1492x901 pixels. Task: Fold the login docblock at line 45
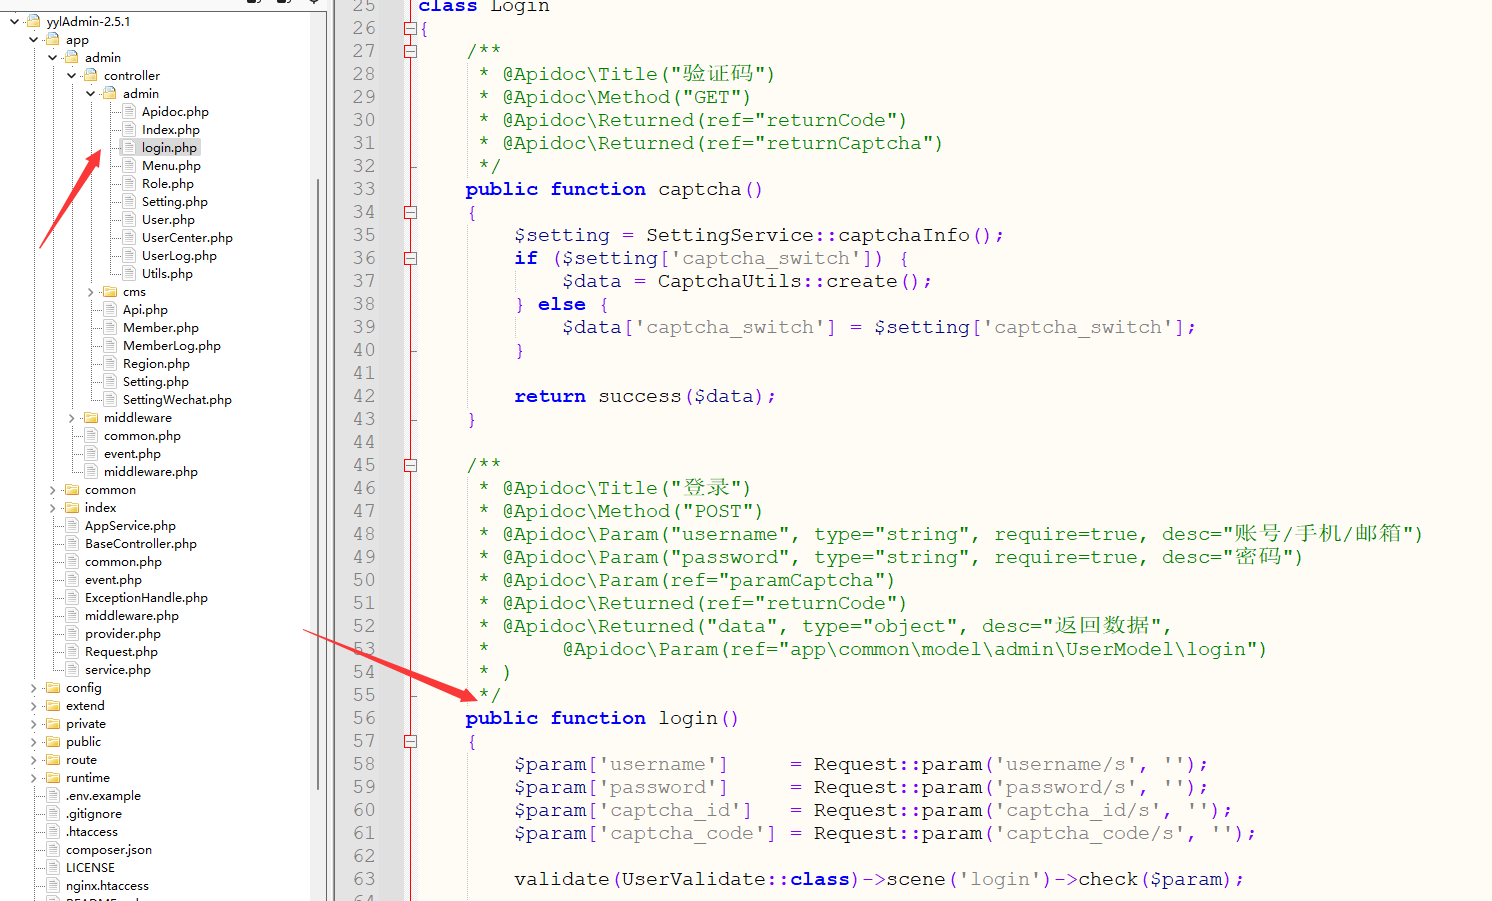coord(410,465)
